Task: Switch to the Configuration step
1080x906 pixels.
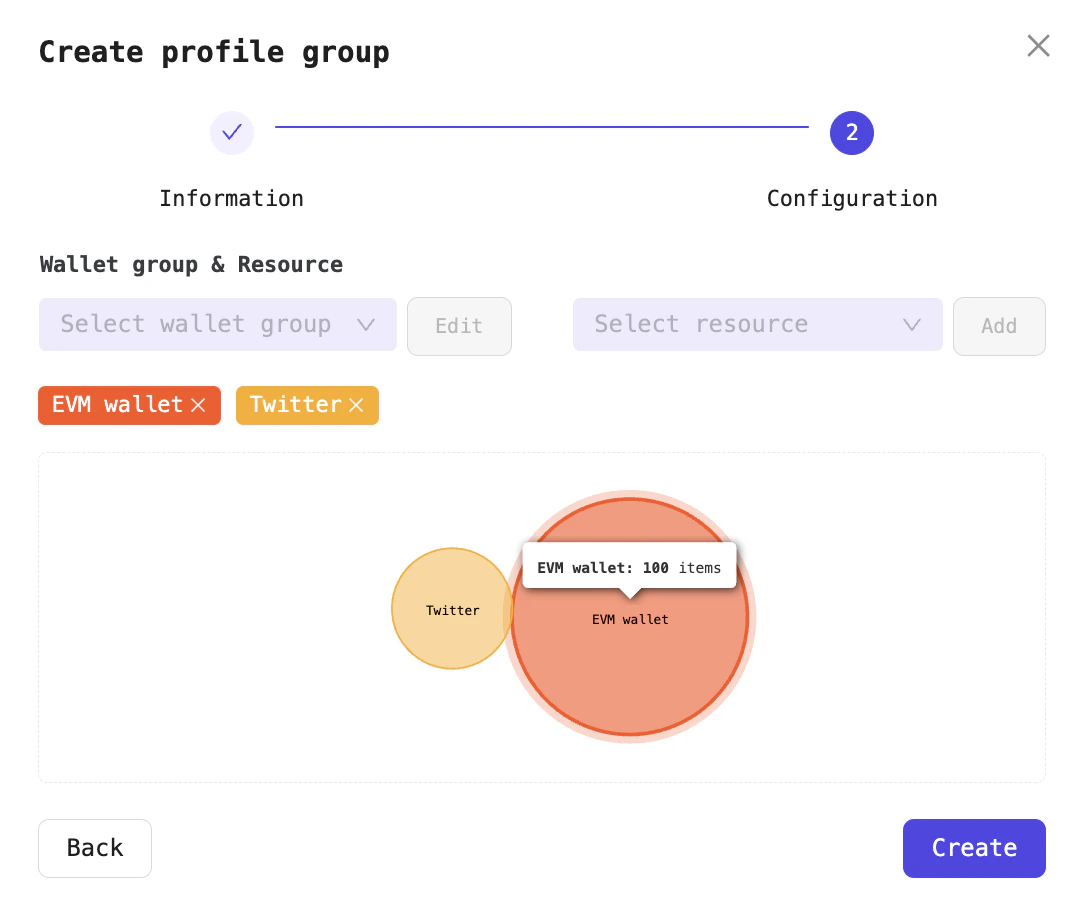Action: click(x=852, y=198)
